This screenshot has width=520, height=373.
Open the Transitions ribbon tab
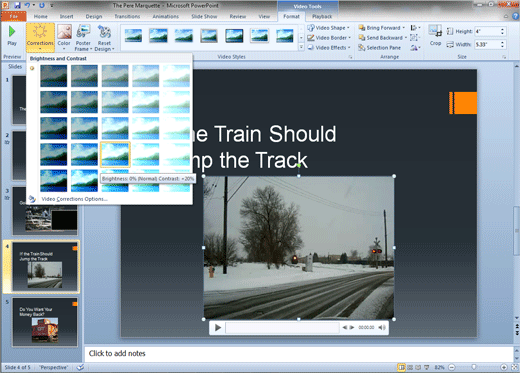click(127, 16)
